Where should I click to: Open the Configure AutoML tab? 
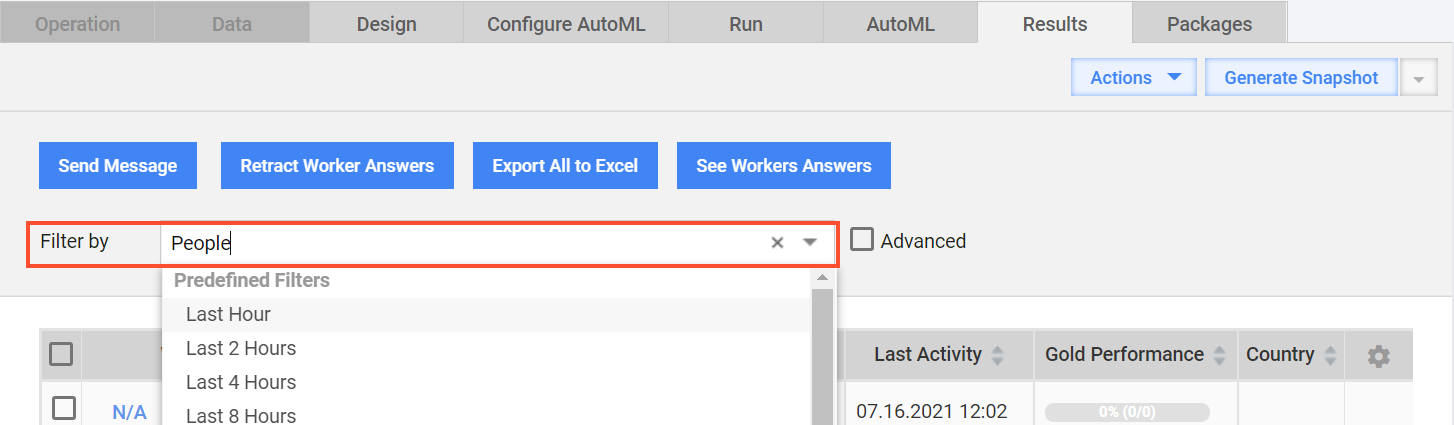(x=566, y=23)
